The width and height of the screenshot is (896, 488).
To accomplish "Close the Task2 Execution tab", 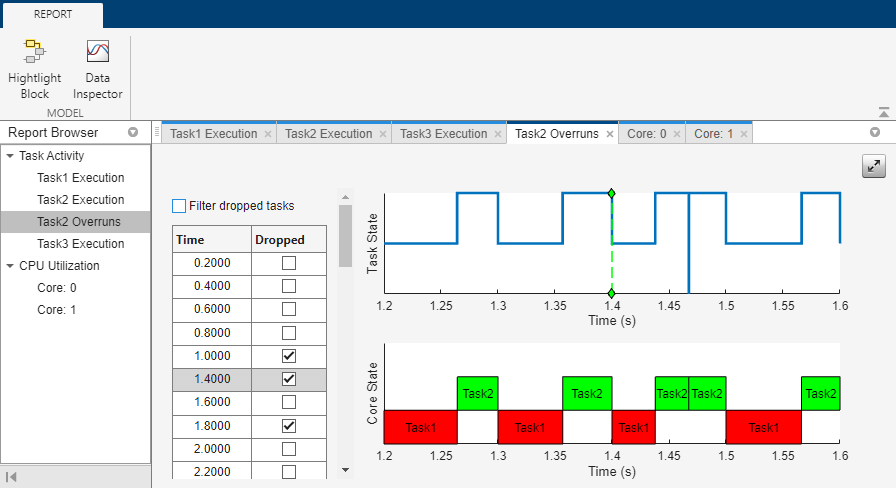I will [x=383, y=134].
